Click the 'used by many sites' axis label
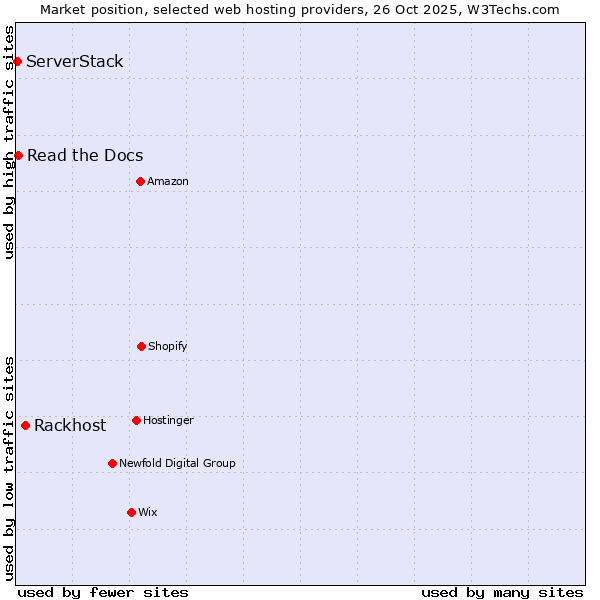 point(502,592)
